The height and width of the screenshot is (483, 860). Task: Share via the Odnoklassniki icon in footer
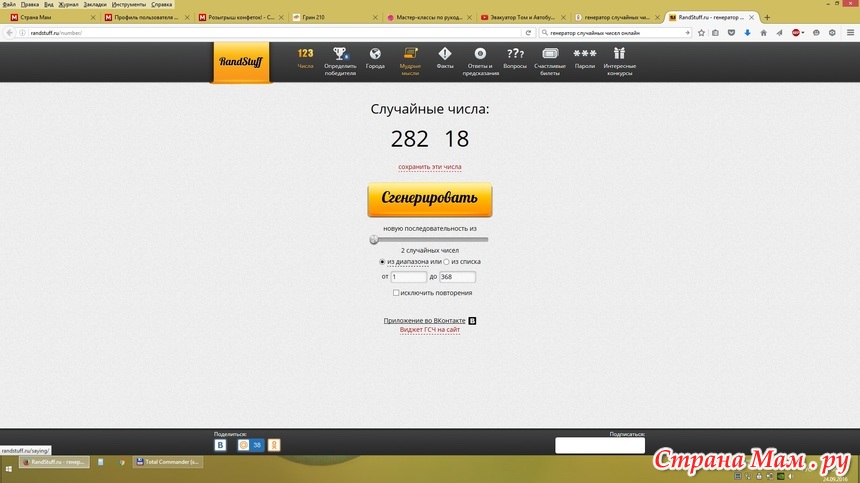point(274,445)
